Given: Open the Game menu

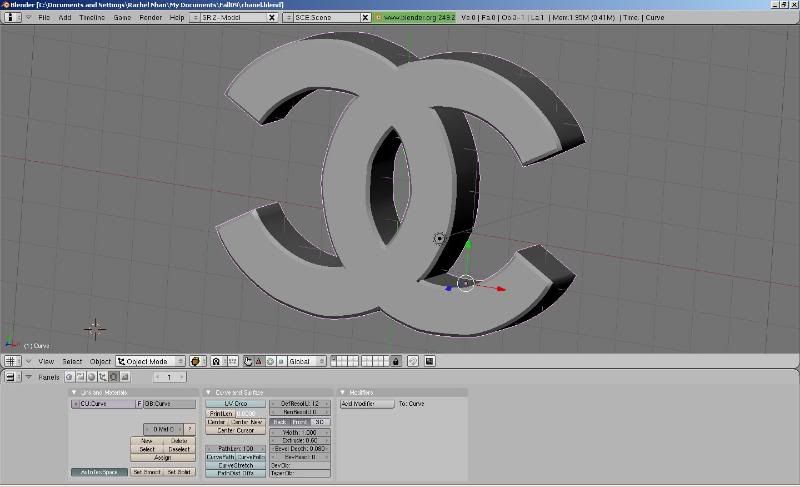Looking at the screenshot, I should click(122, 17).
